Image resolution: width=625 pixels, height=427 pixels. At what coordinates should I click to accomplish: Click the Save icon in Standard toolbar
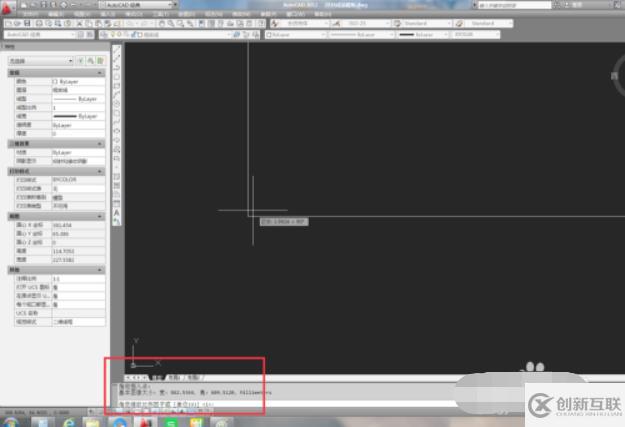(x=27, y=24)
